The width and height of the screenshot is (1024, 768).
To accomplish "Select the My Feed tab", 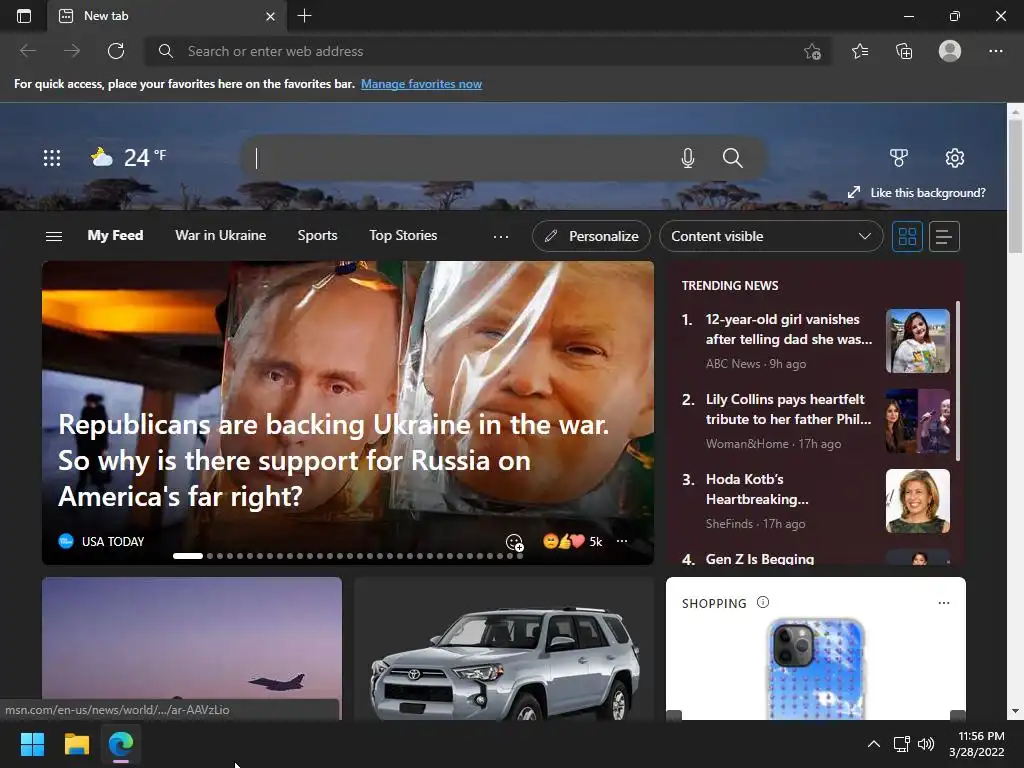I will tap(115, 236).
